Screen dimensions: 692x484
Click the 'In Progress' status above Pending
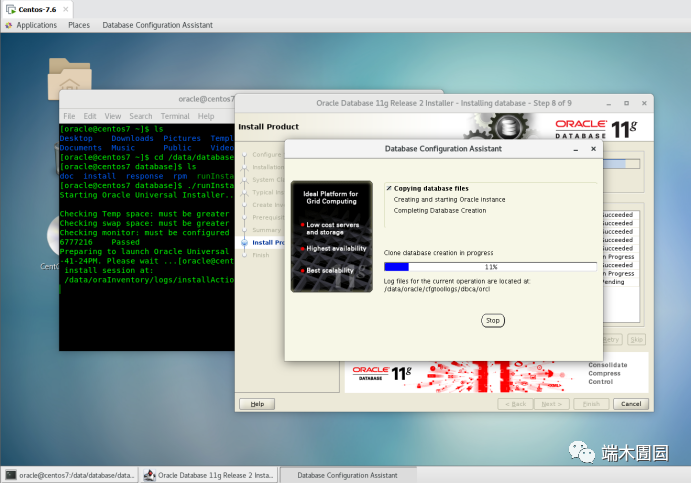click(x=619, y=274)
